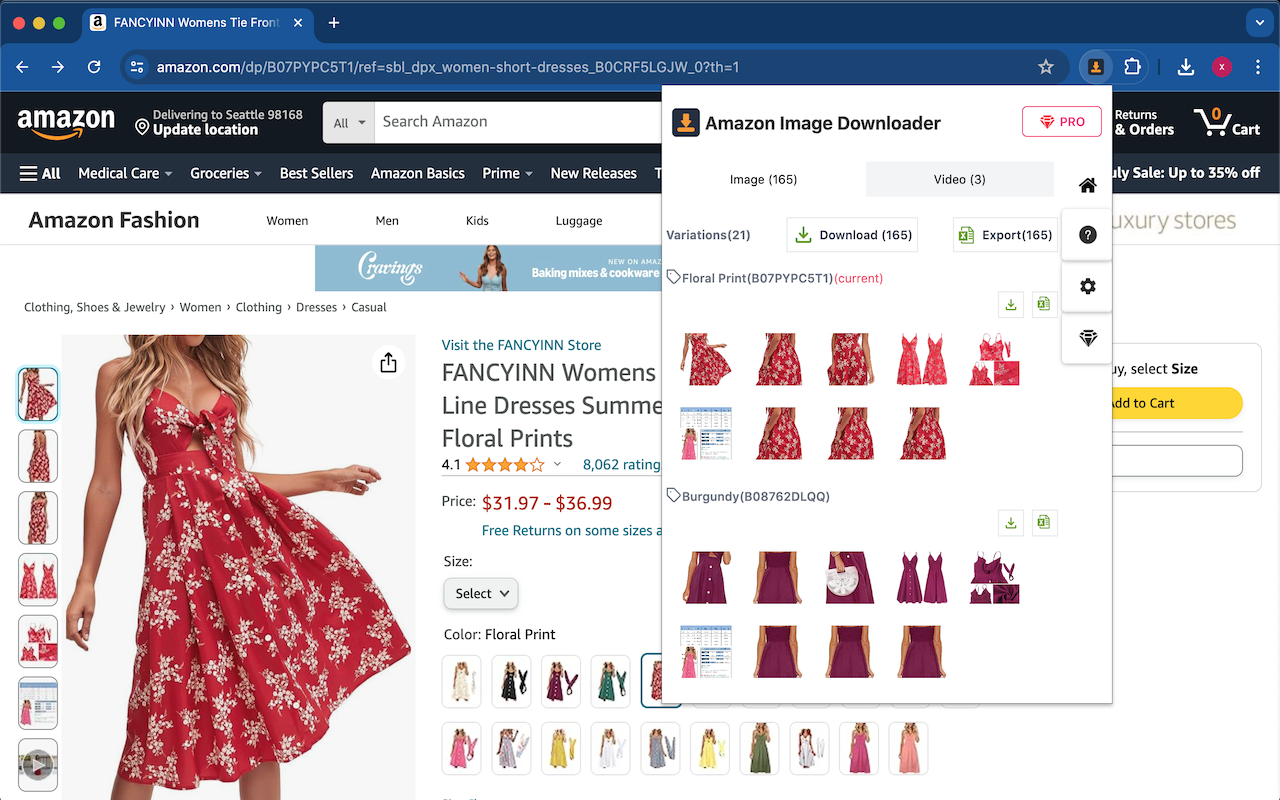Image resolution: width=1280 pixels, height=800 pixels.
Task: Open the Amazon shopping cart
Action: 1227,122
